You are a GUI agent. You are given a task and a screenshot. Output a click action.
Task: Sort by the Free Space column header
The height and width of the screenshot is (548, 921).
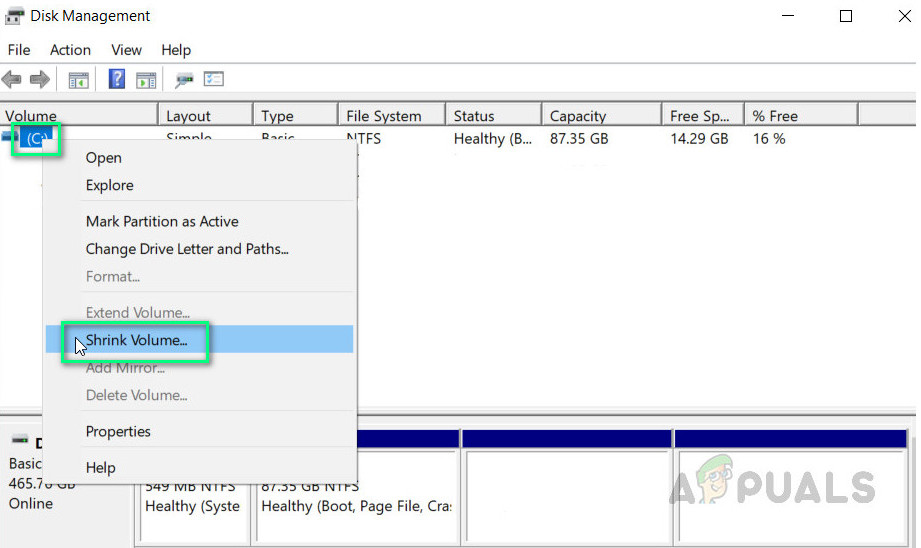[x=703, y=116]
